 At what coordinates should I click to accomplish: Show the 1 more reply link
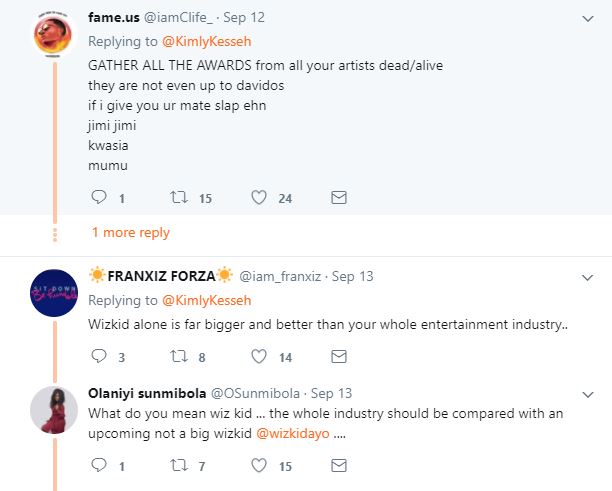click(x=131, y=233)
